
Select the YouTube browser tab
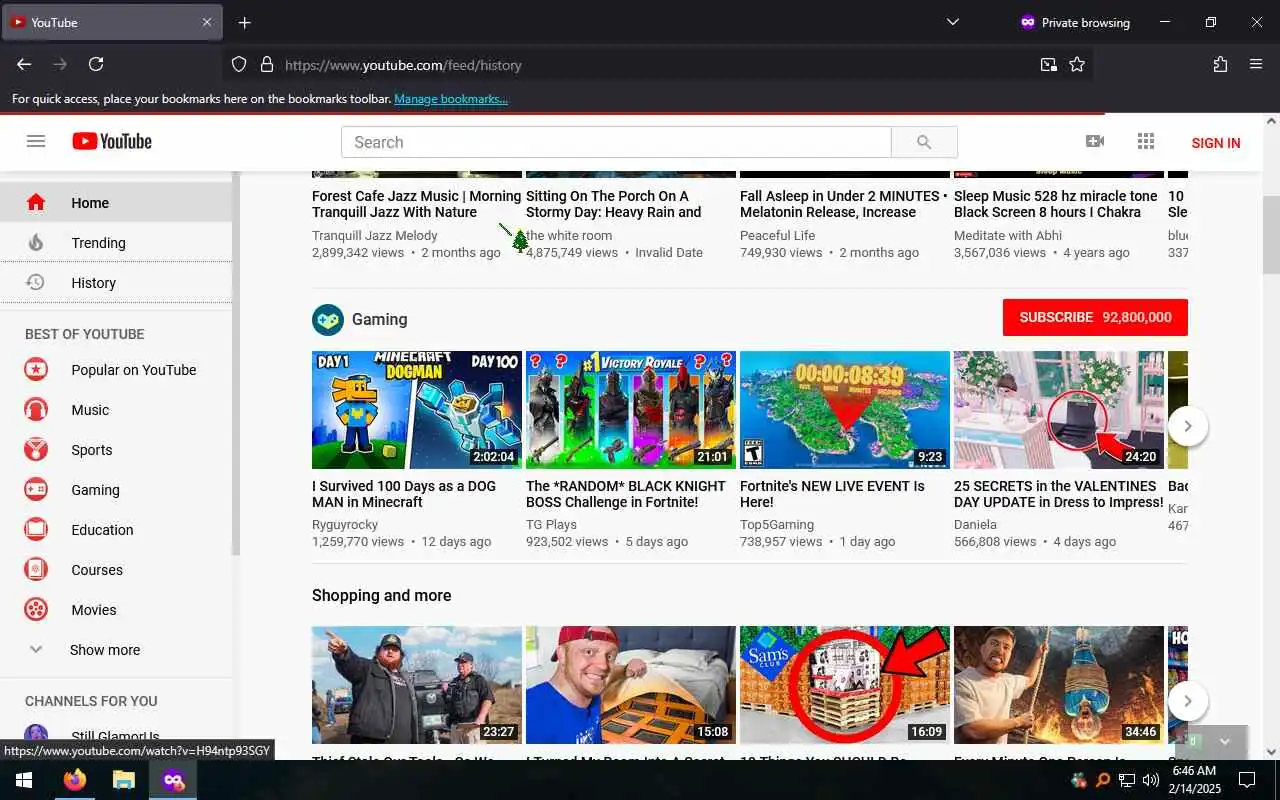tap(111, 22)
